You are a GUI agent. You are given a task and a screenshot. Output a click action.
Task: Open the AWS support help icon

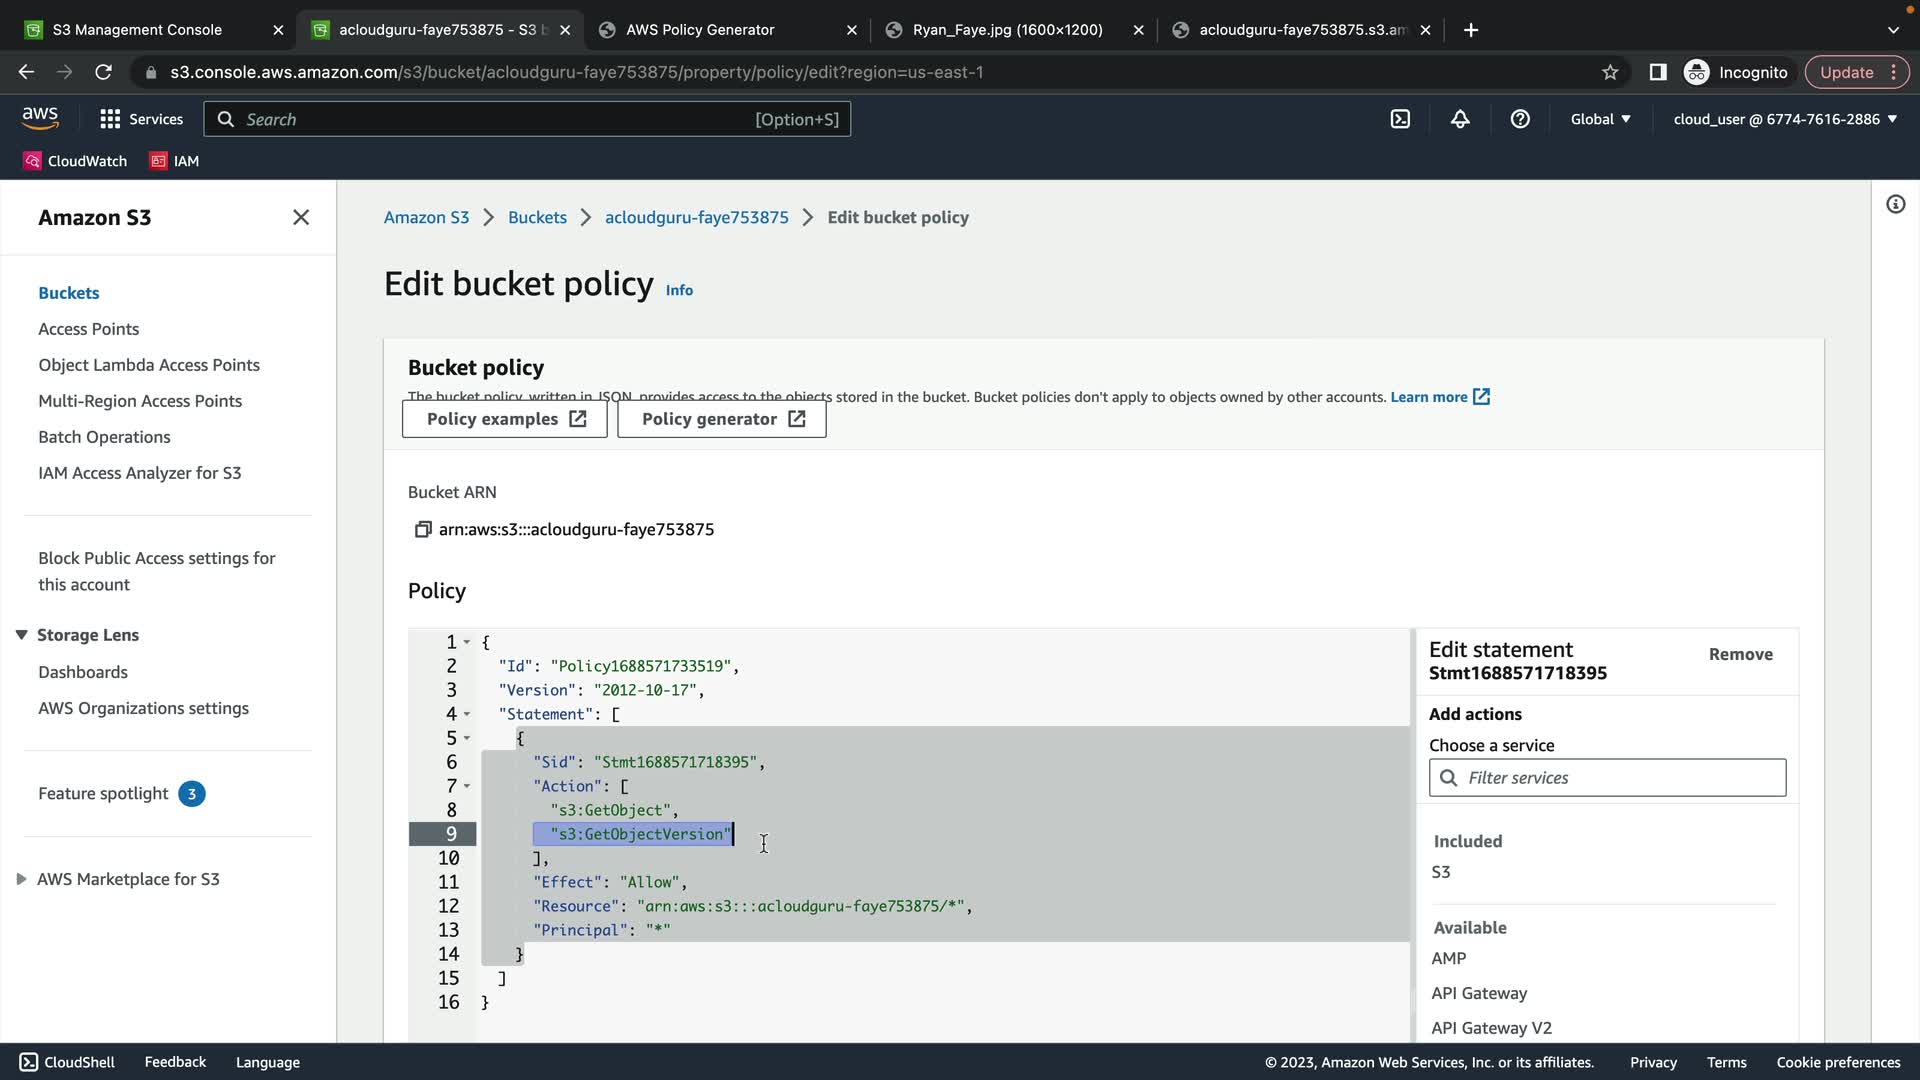pos(1520,119)
